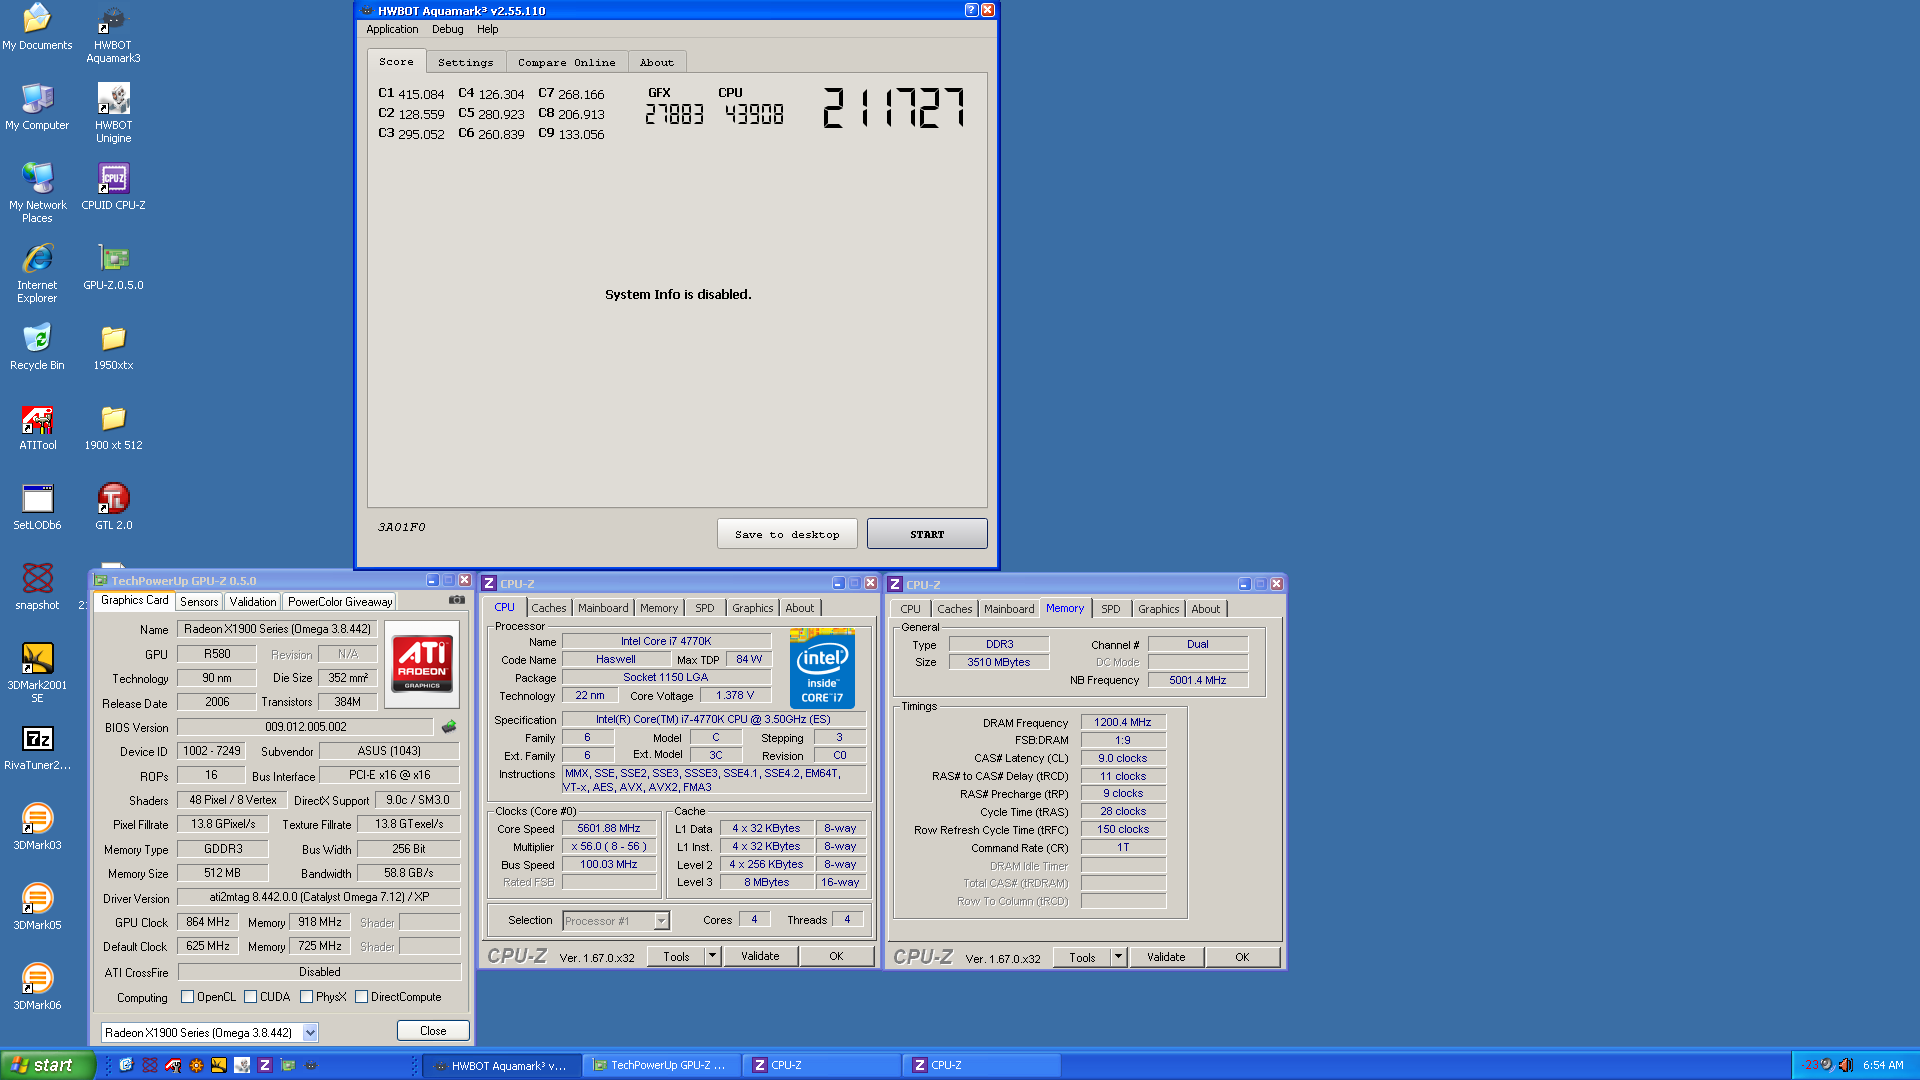Screen dimensions: 1920x1080
Task: Open the Debug menu in Aquamark
Action: [x=447, y=29]
